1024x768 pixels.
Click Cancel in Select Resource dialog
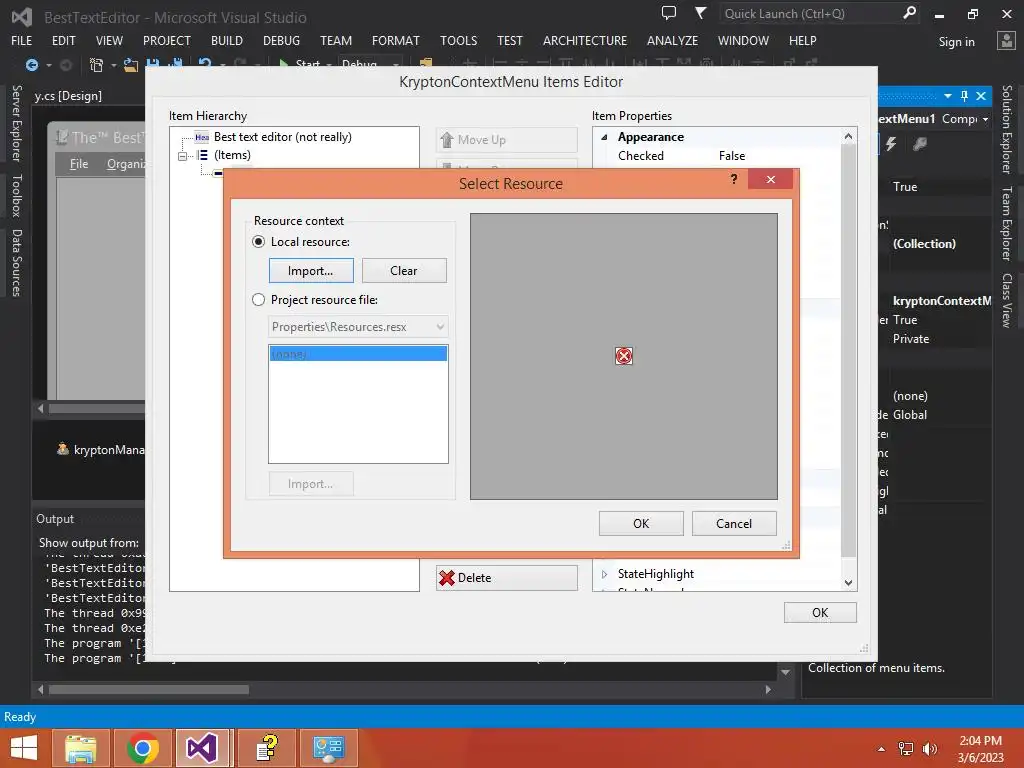733,523
